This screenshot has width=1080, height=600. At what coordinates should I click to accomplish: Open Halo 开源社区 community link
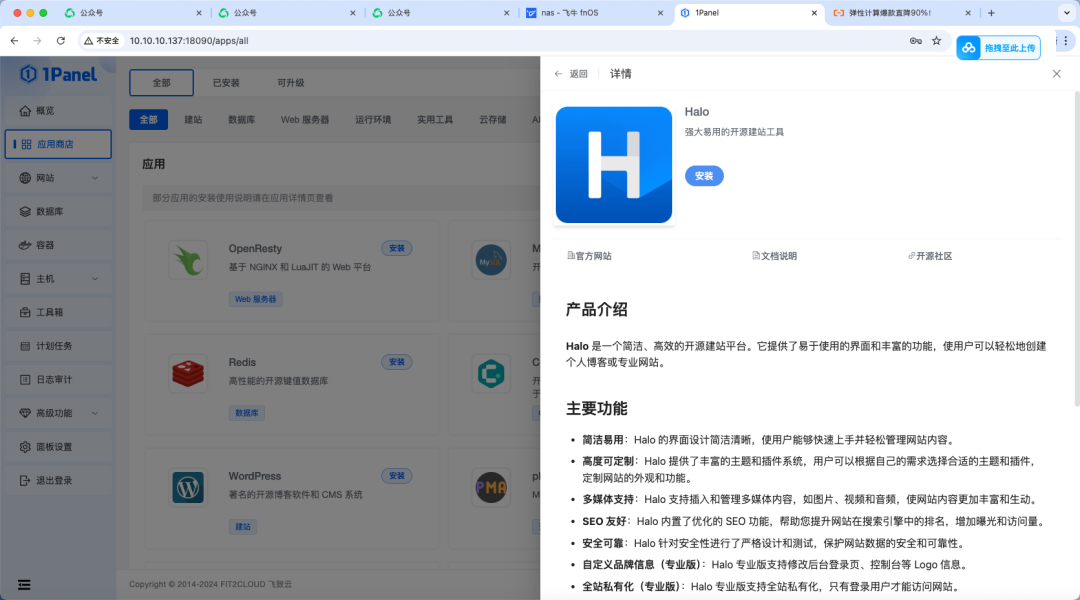(x=930, y=256)
